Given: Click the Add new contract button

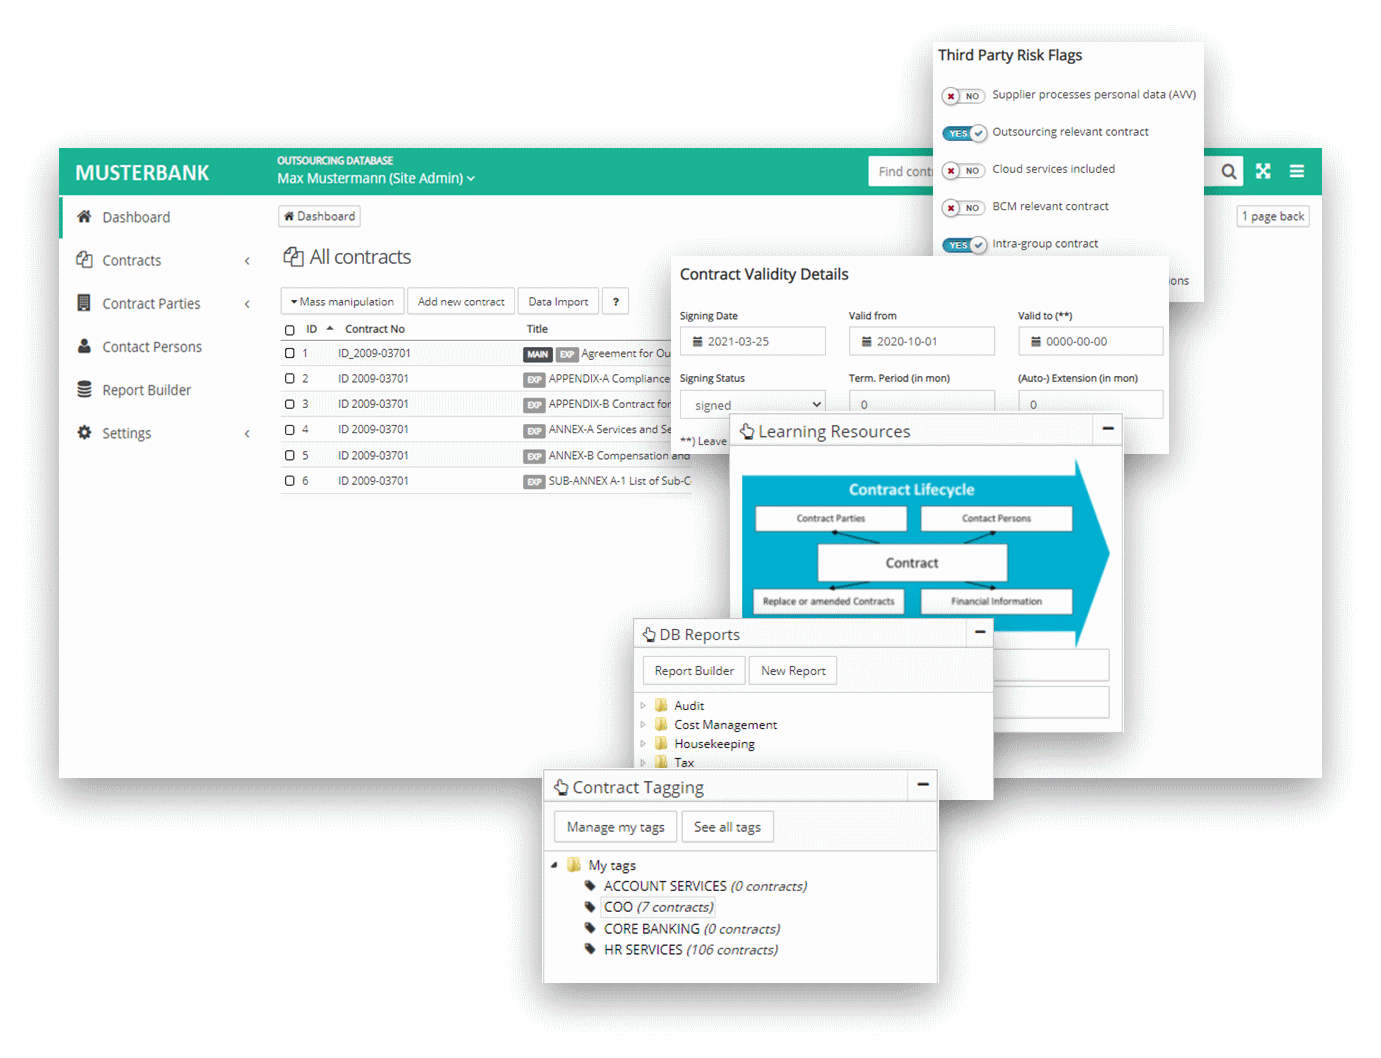Looking at the screenshot, I should (x=461, y=301).
